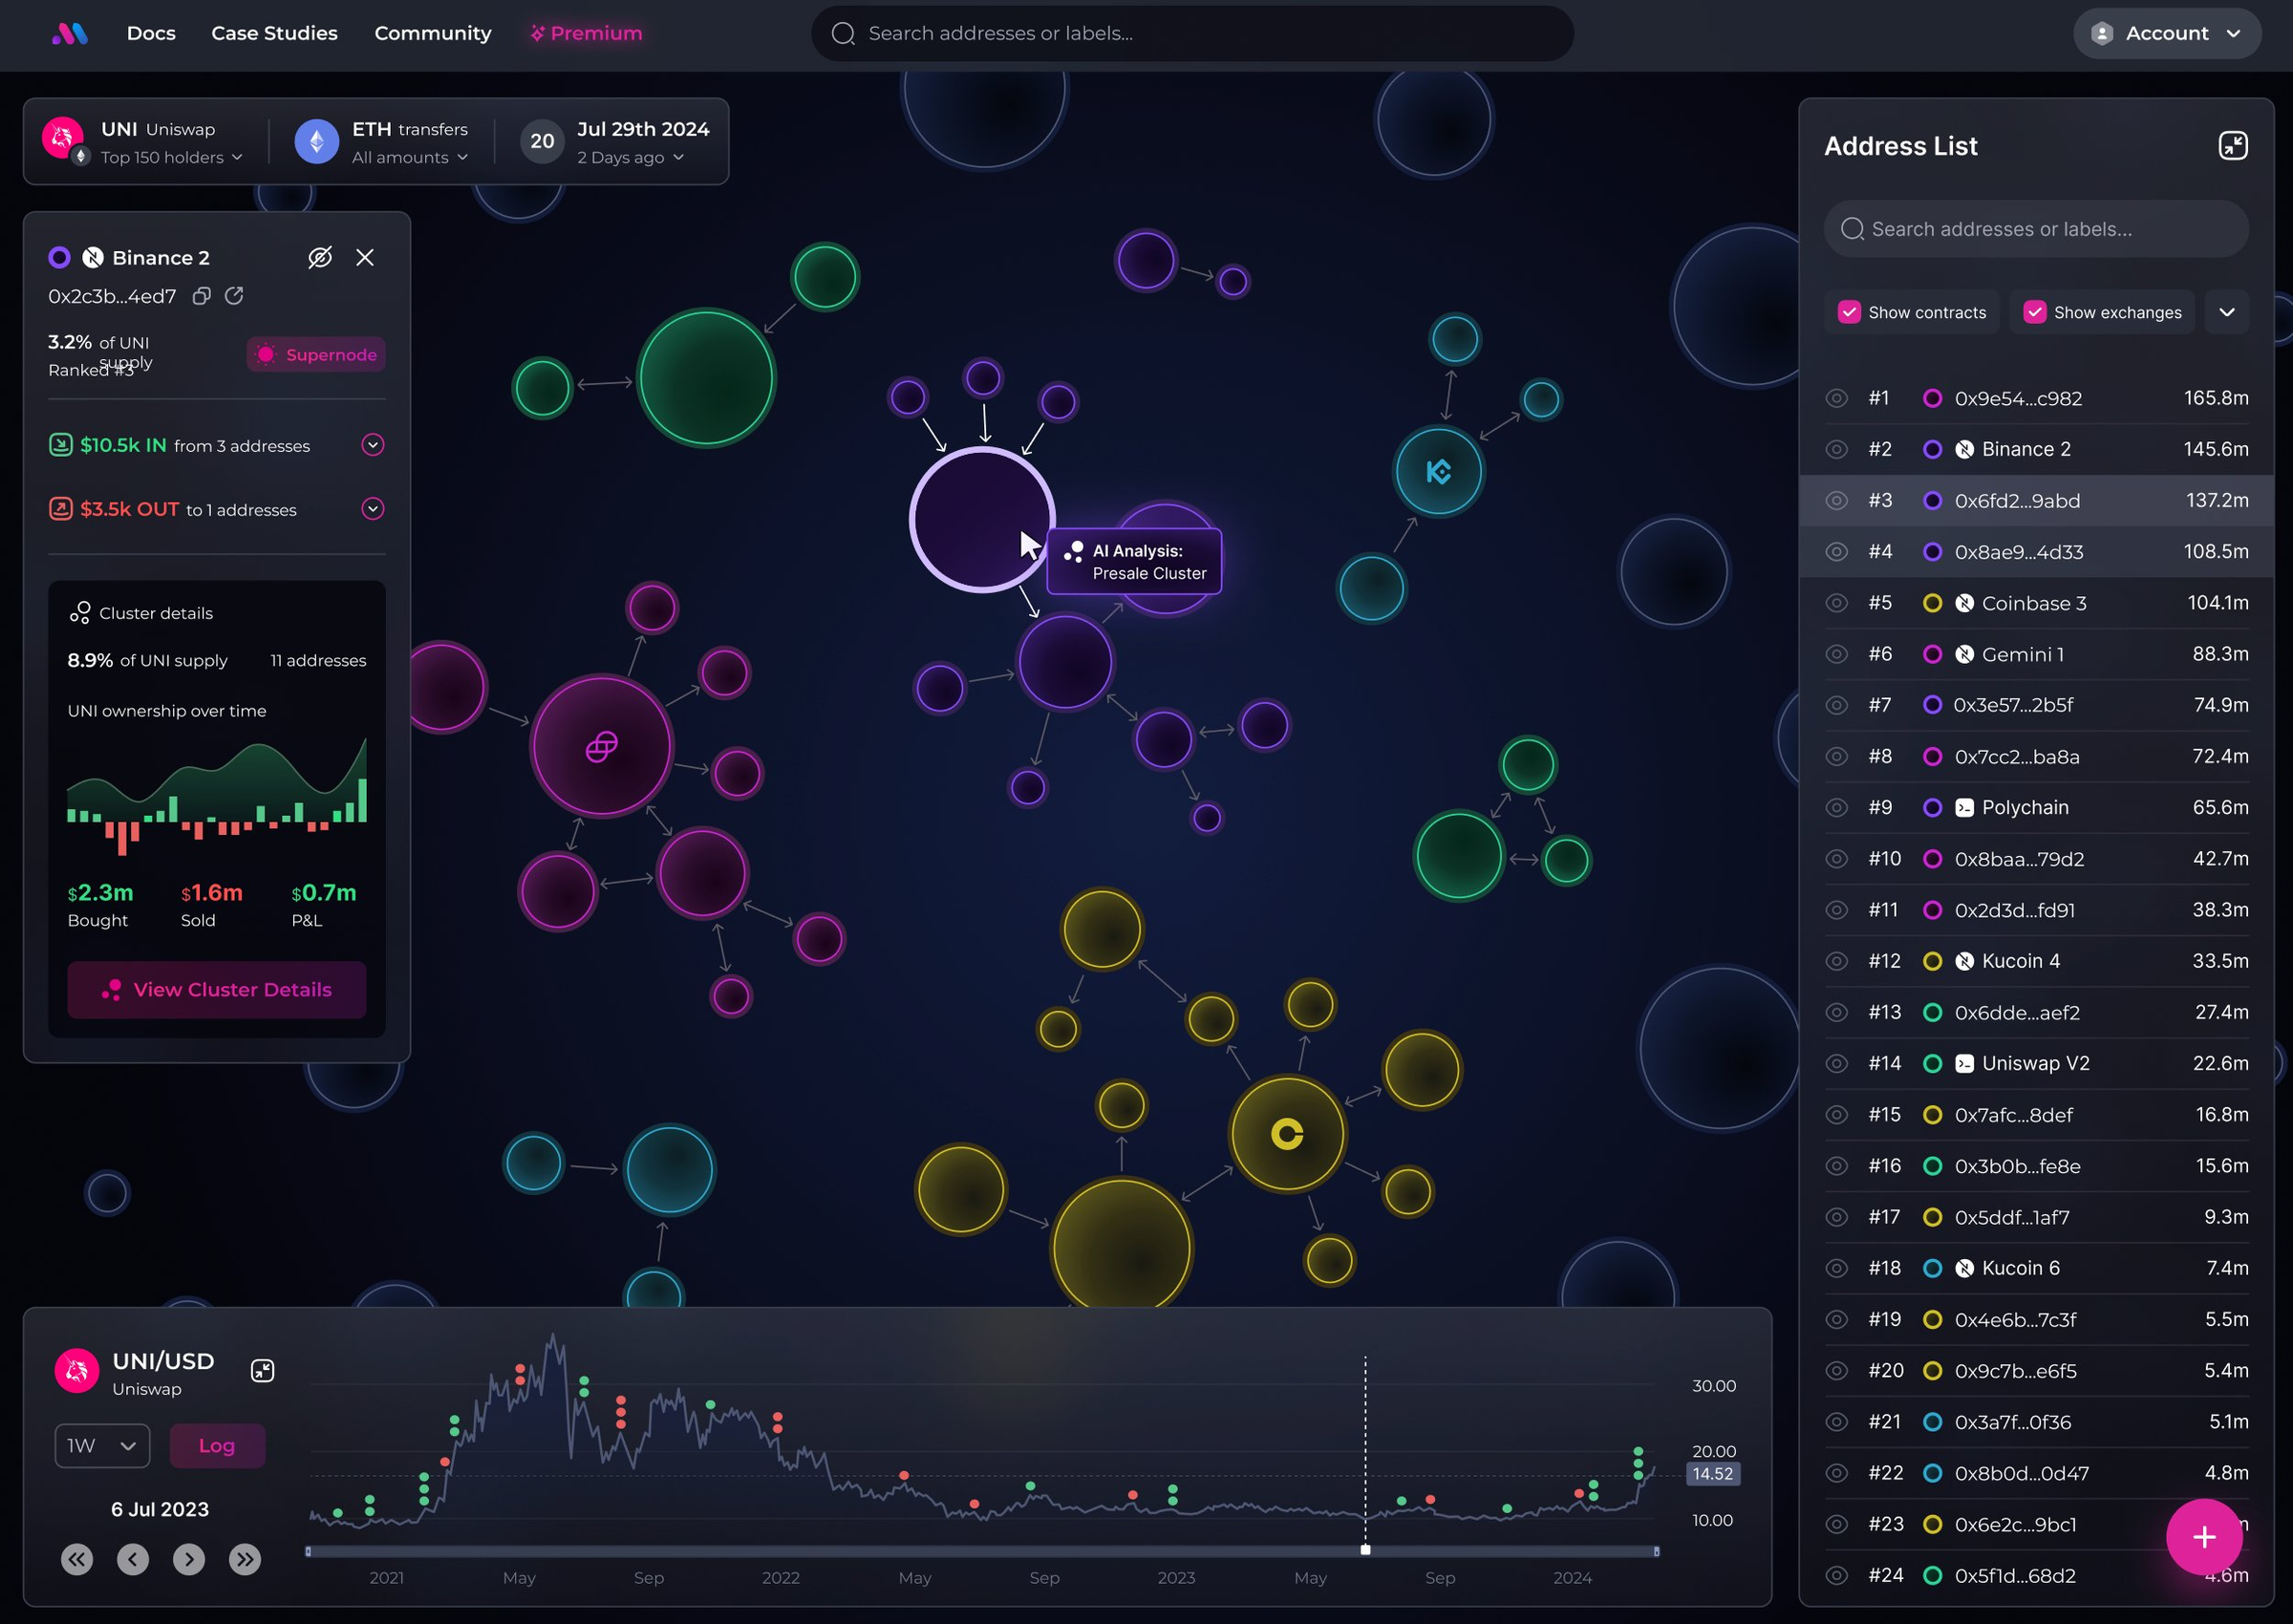
Task: Open the 1W timeframe dropdown
Action: [101, 1445]
